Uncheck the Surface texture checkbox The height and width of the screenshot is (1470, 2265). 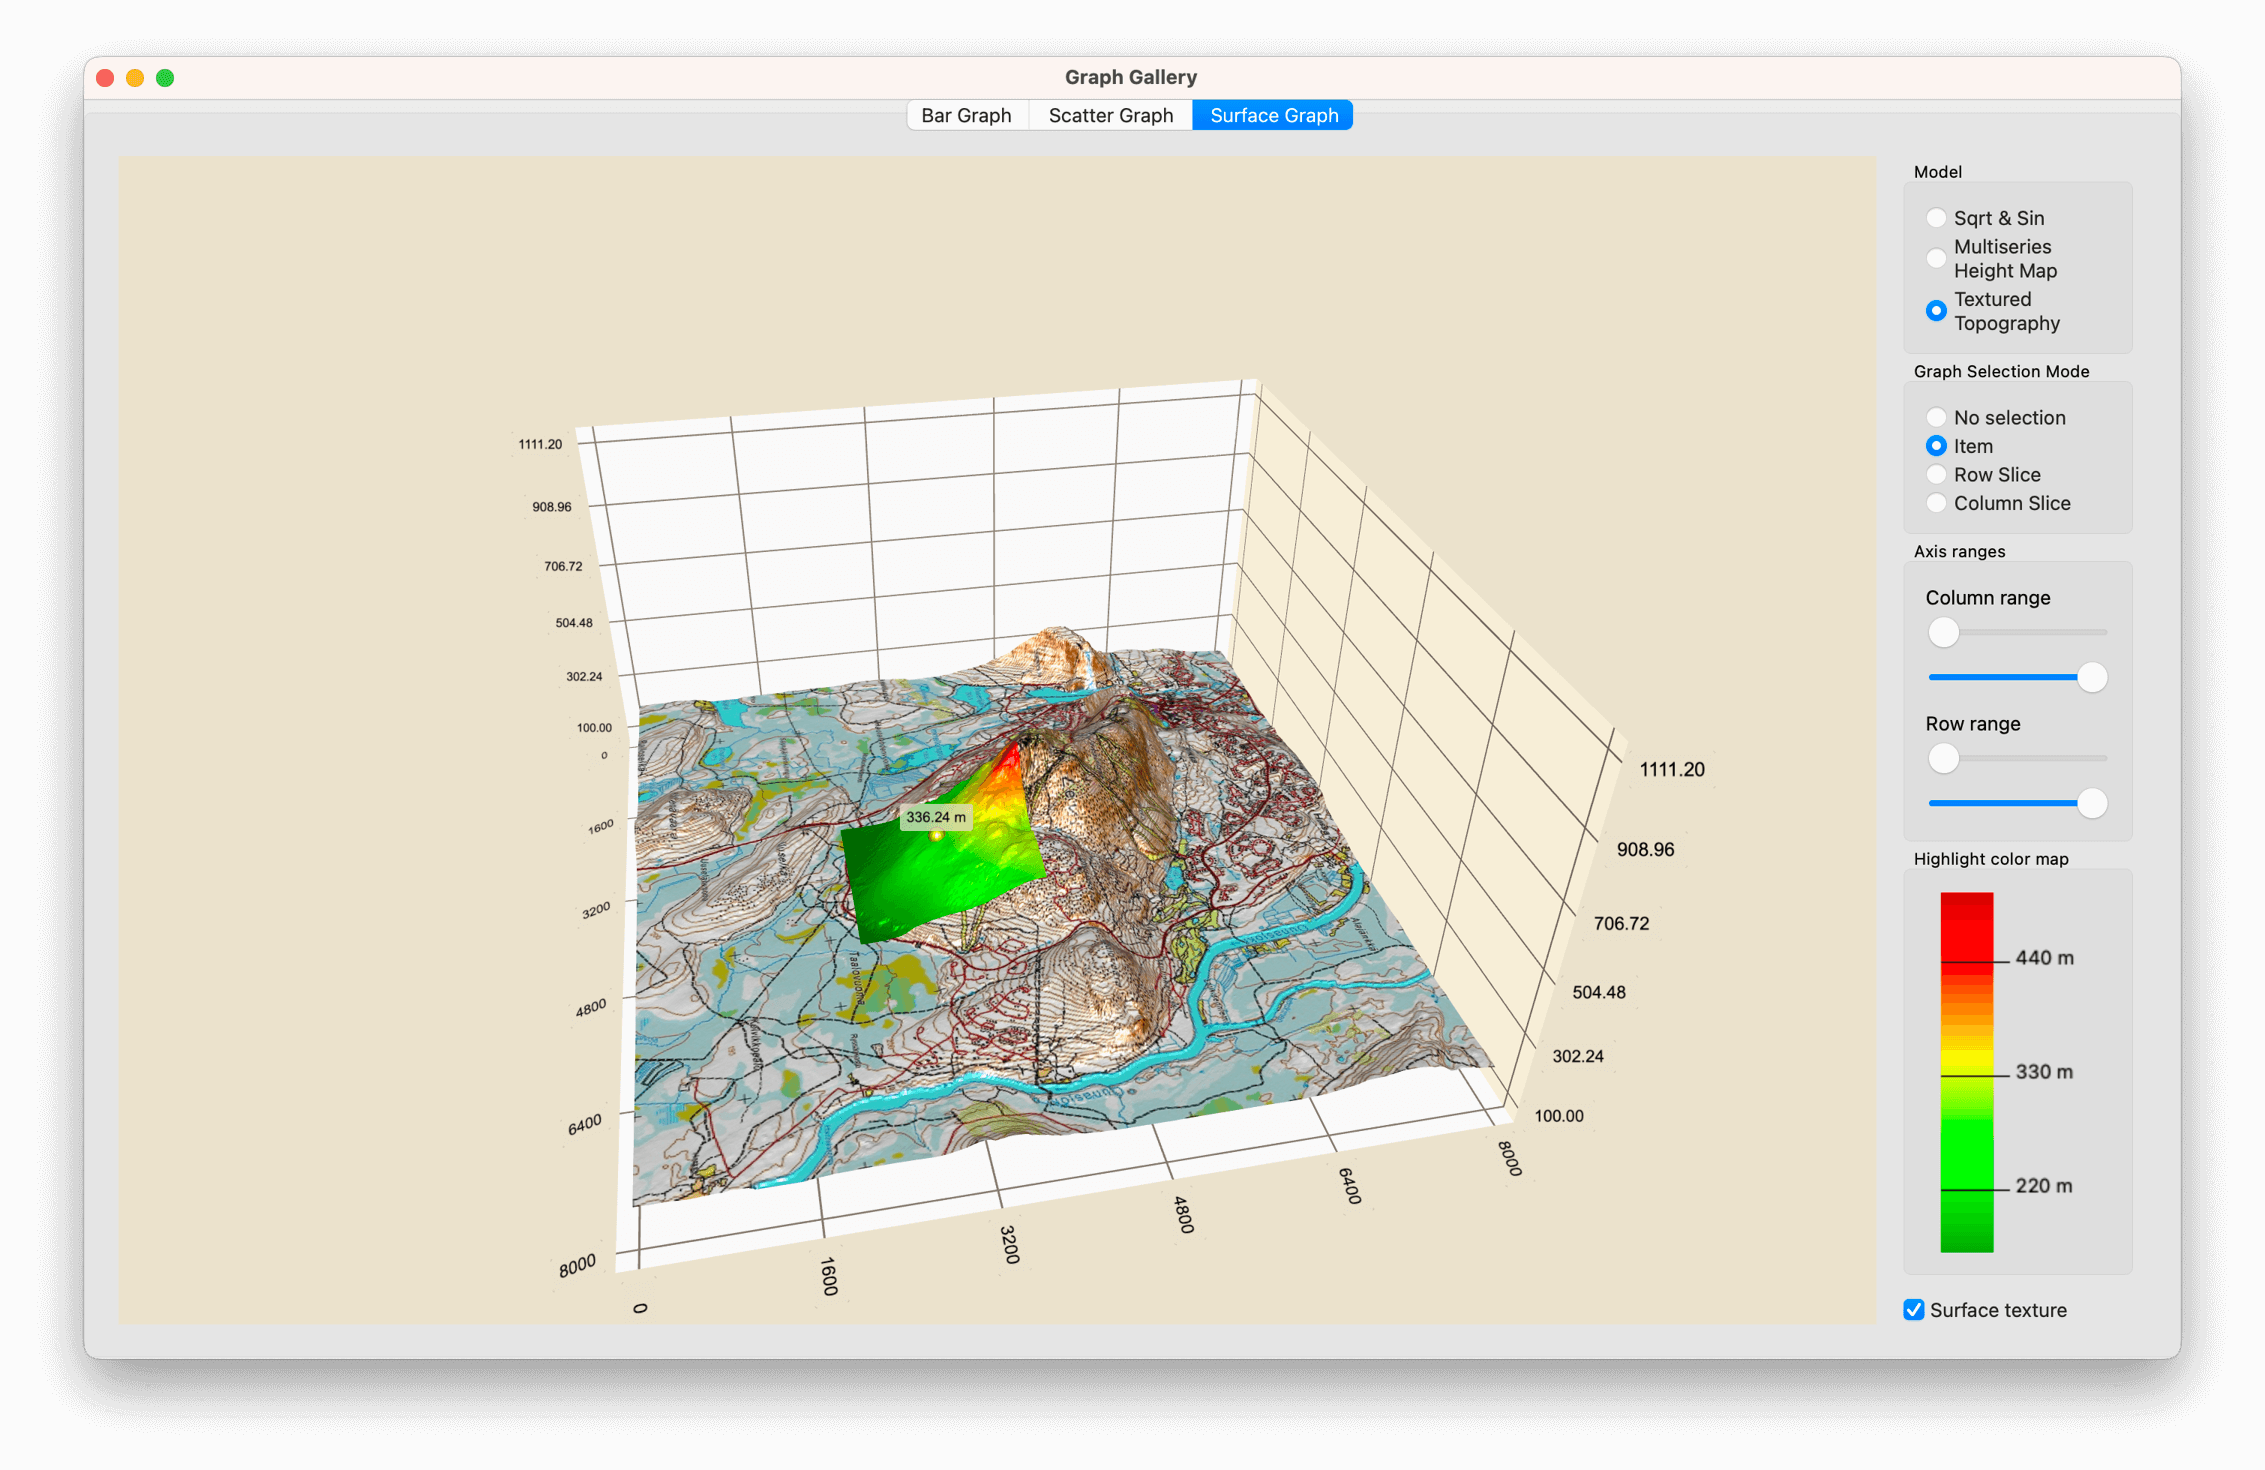click(x=1914, y=1310)
